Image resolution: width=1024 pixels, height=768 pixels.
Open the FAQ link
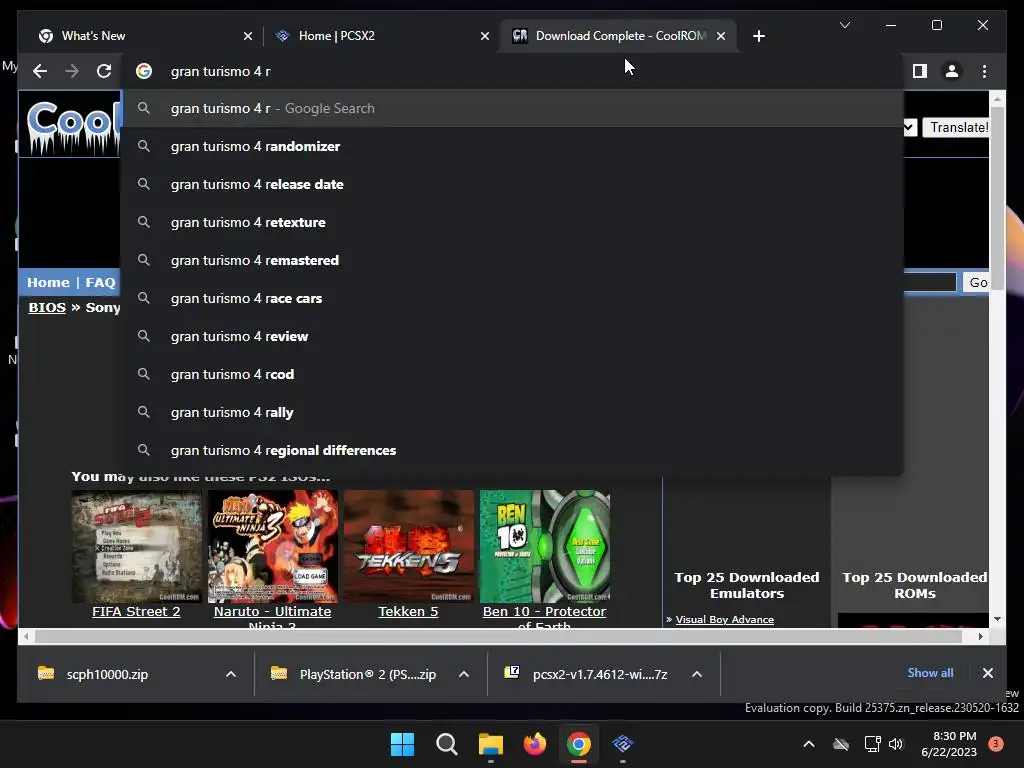pos(100,282)
